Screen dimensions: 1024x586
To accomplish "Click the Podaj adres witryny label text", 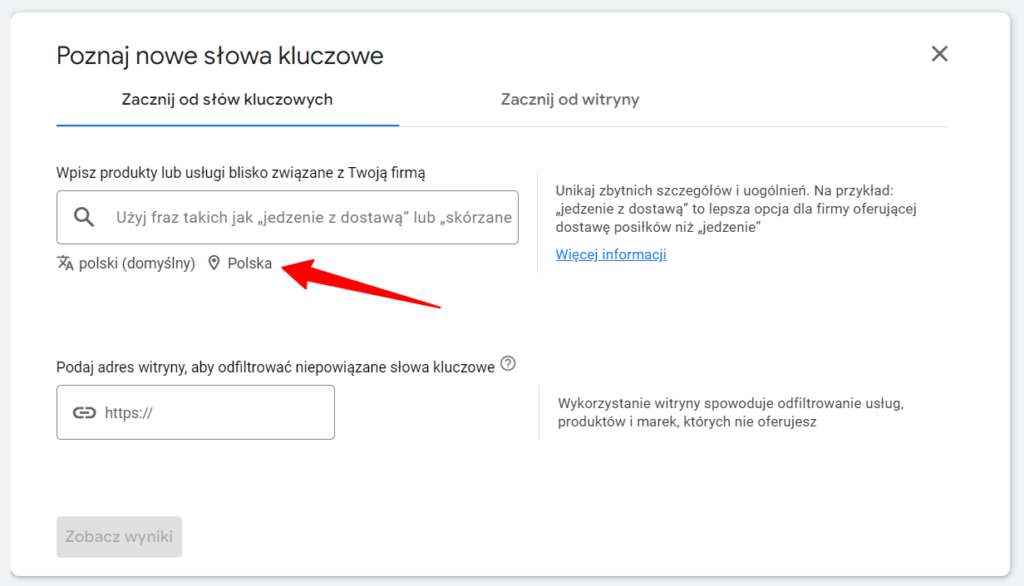I will click(x=275, y=367).
